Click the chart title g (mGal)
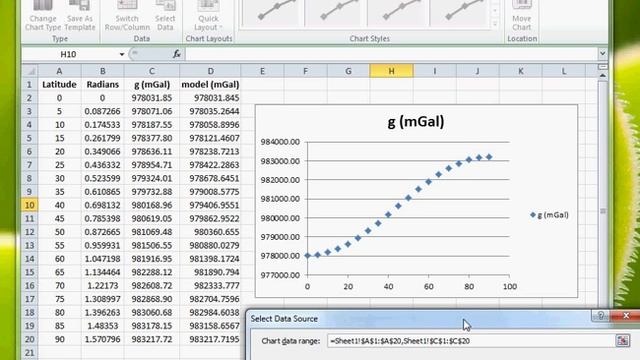The image size is (640, 360). (x=416, y=122)
